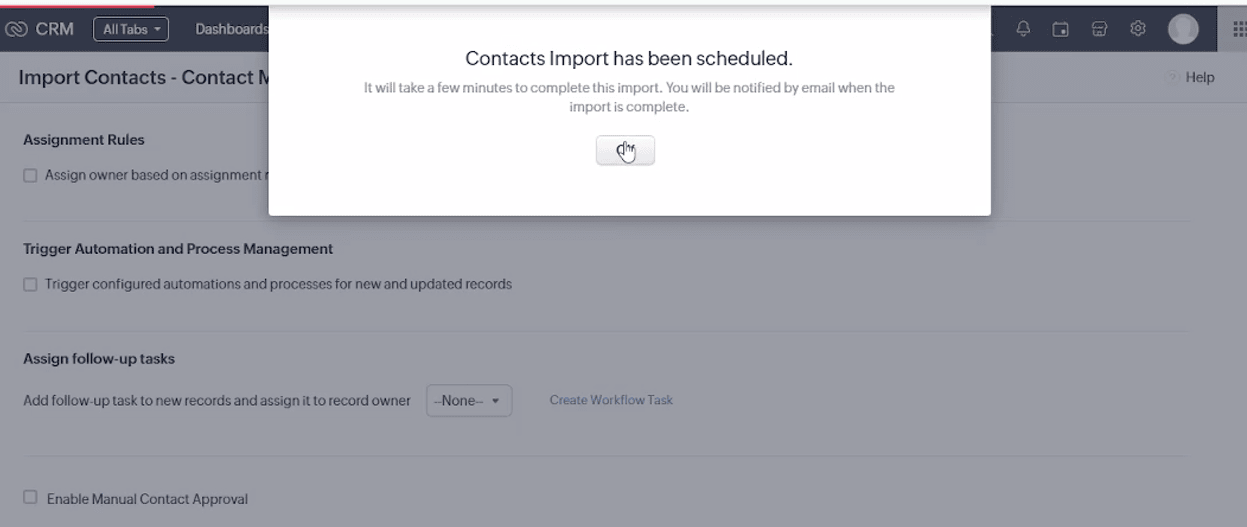Open the user profile avatar
The height and width of the screenshot is (527, 1247).
(1183, 29)
